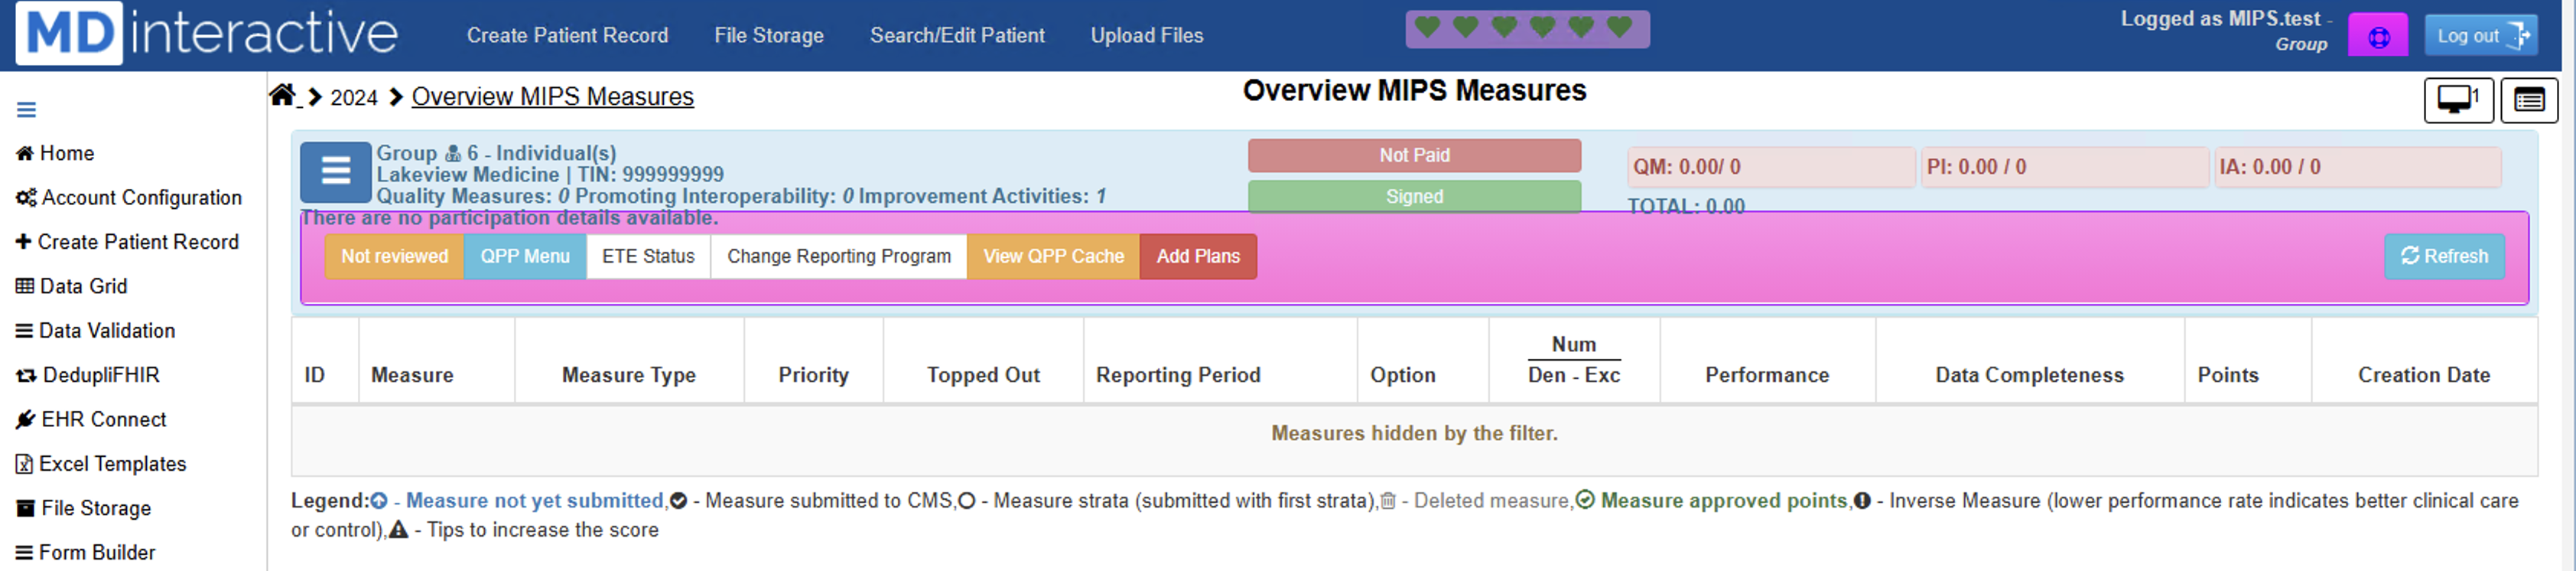The height and width of the screenshot is (571, 2576).
Task: Click File Storage in top navigation
Action: [x=768, y=35]
